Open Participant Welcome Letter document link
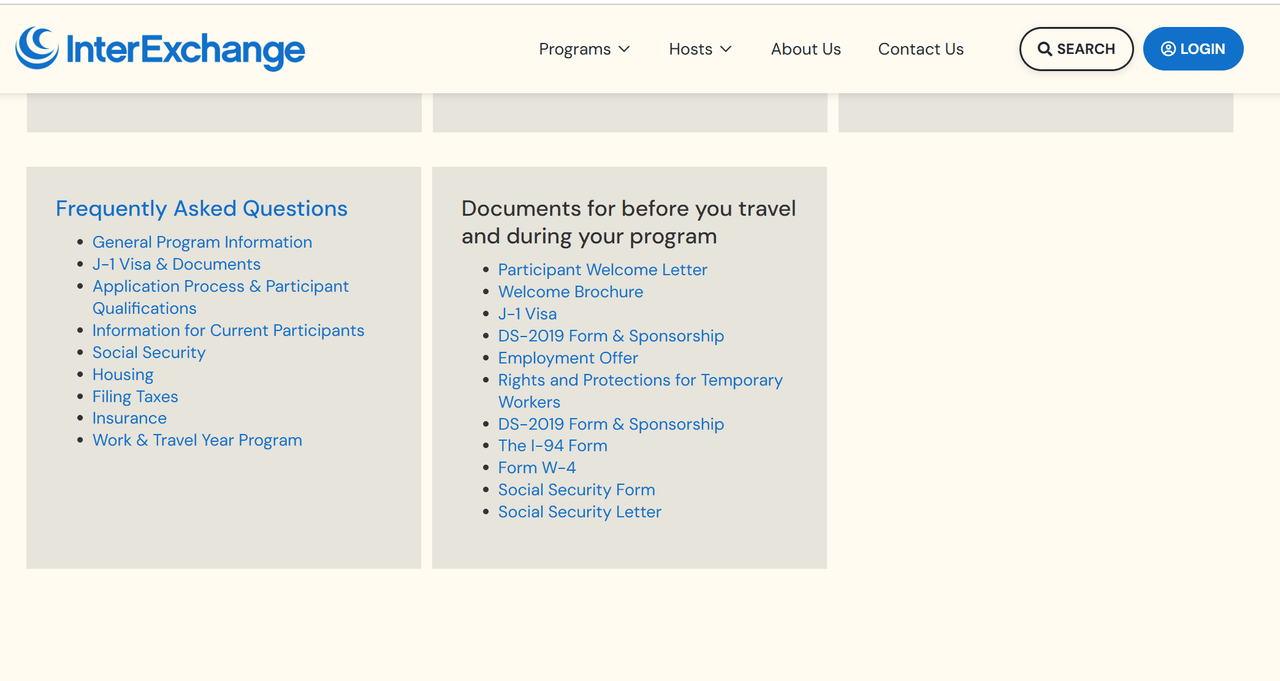Viewport: 1280px width, 681px height. [603, 270]
